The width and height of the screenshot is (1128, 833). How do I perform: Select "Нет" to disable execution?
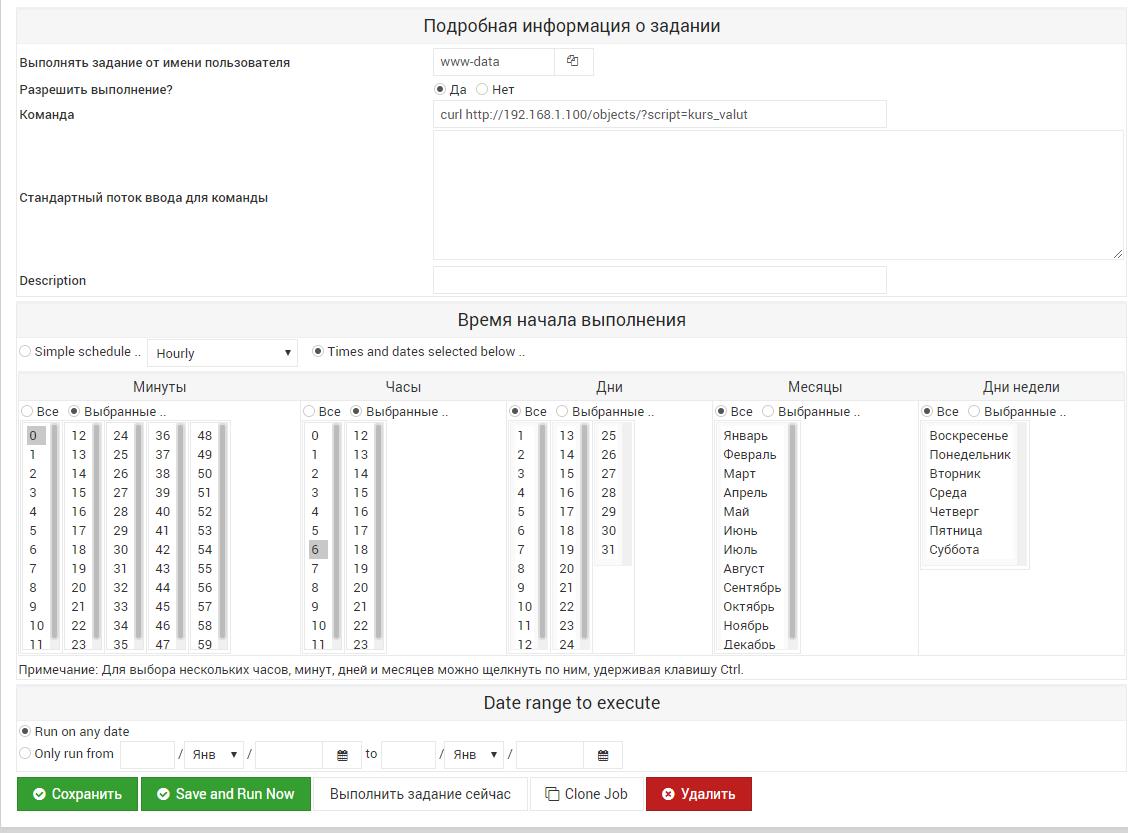(482, 89)
